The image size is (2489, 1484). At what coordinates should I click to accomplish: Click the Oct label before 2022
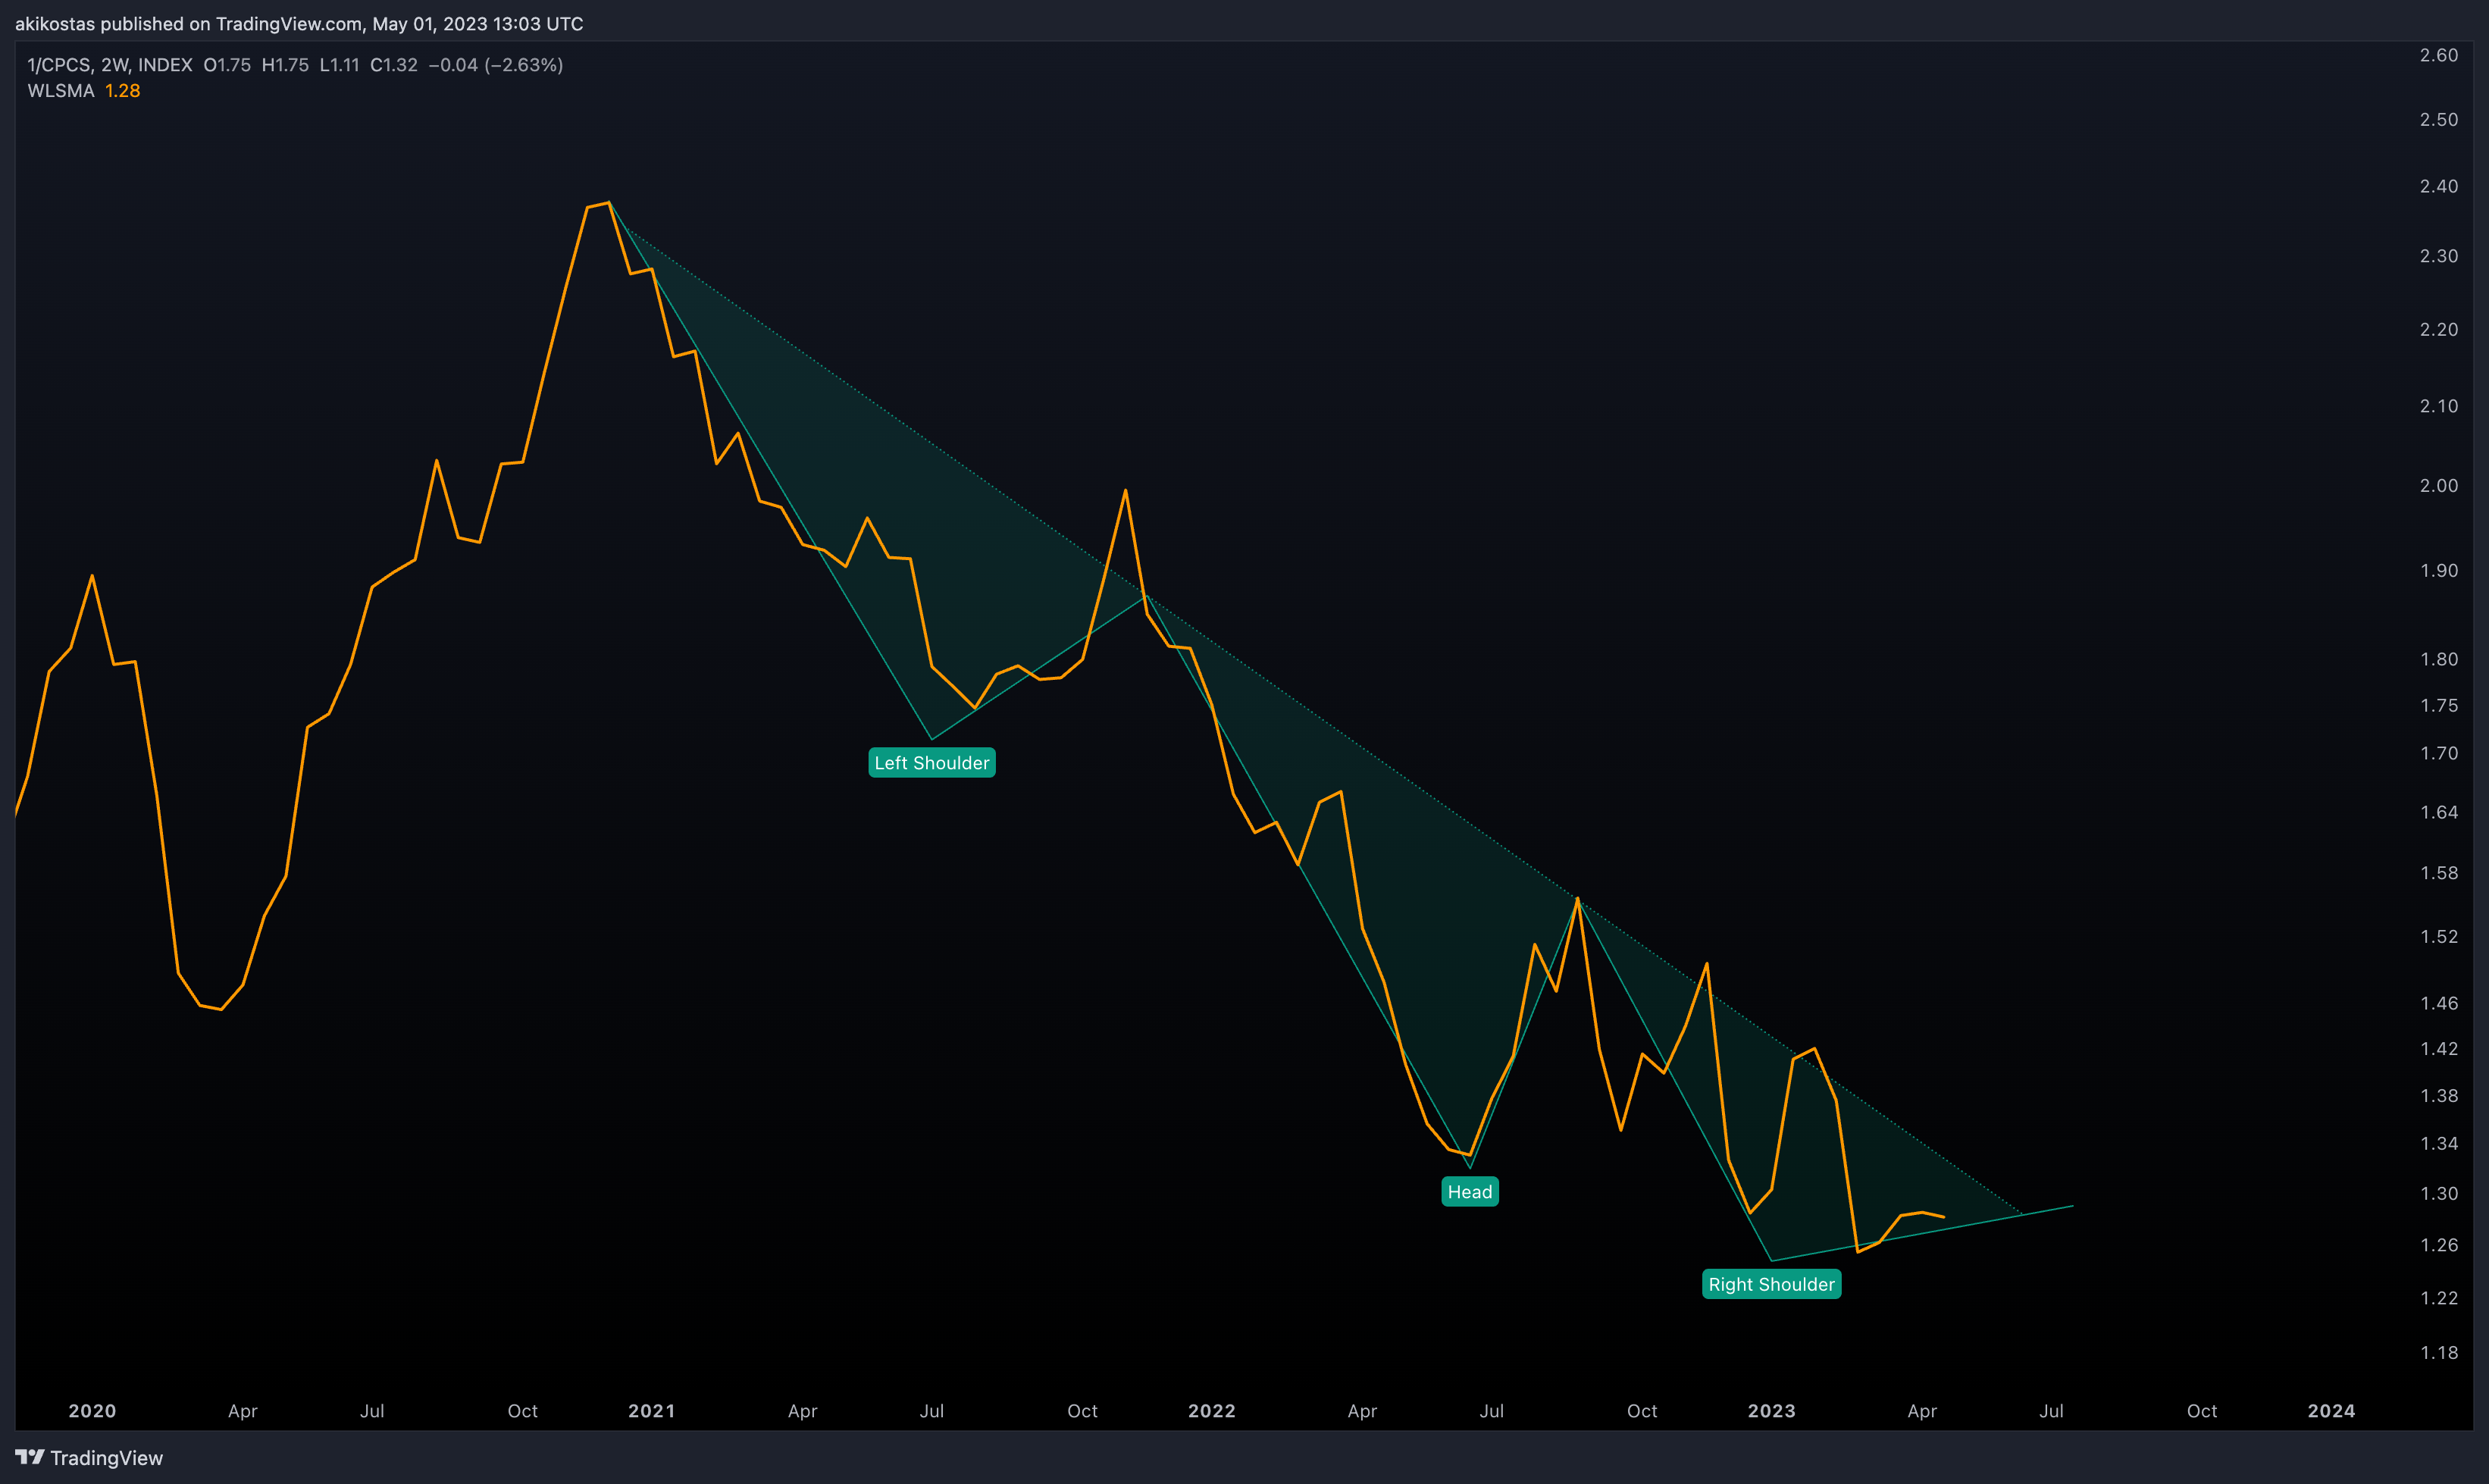(x=1083, y=1411)
